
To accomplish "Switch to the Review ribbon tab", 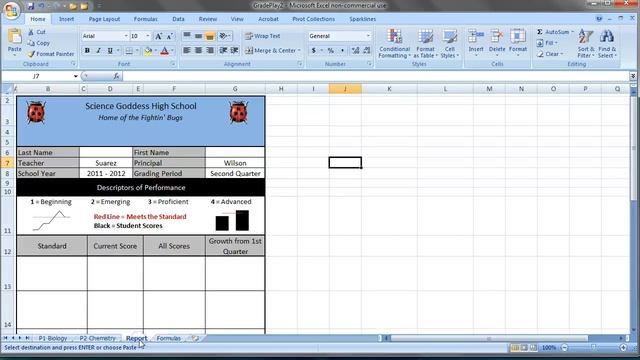I will 208,19.
